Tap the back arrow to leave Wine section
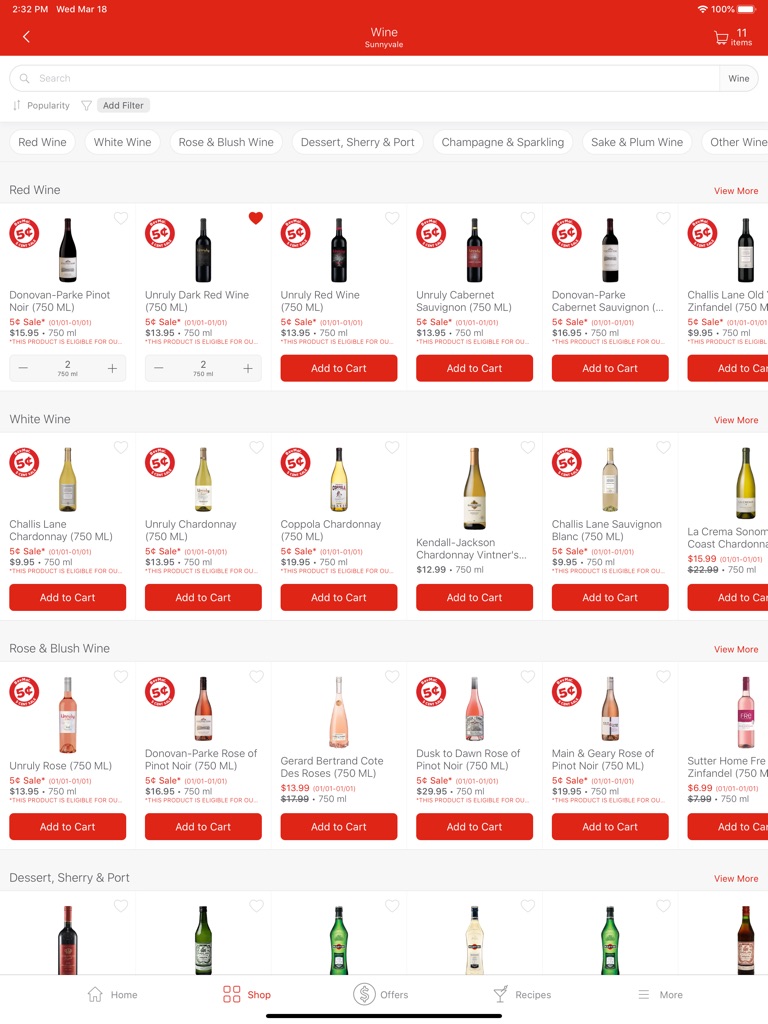This screenshot has width=768, height=1024. click(x=26, y=36)
